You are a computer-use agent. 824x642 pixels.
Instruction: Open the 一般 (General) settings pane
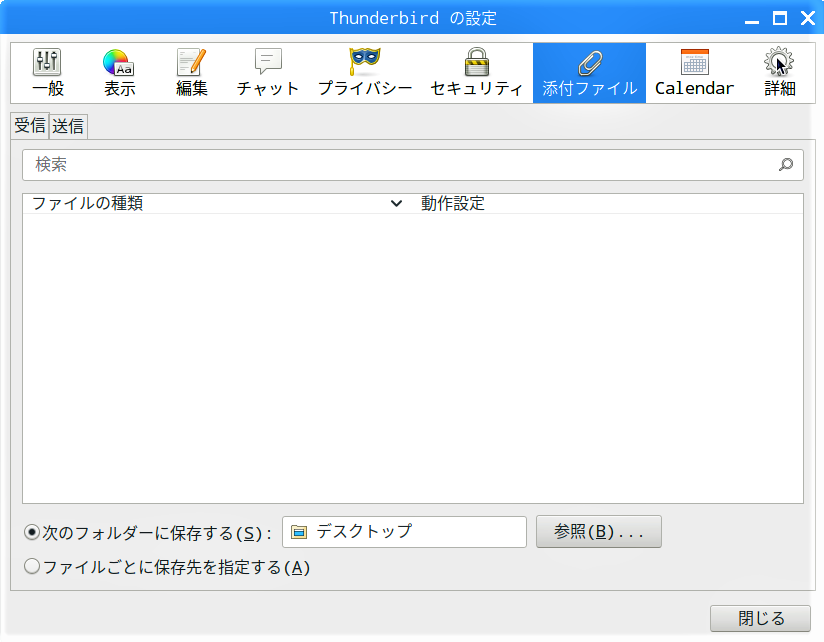click(x=48, y=73)
